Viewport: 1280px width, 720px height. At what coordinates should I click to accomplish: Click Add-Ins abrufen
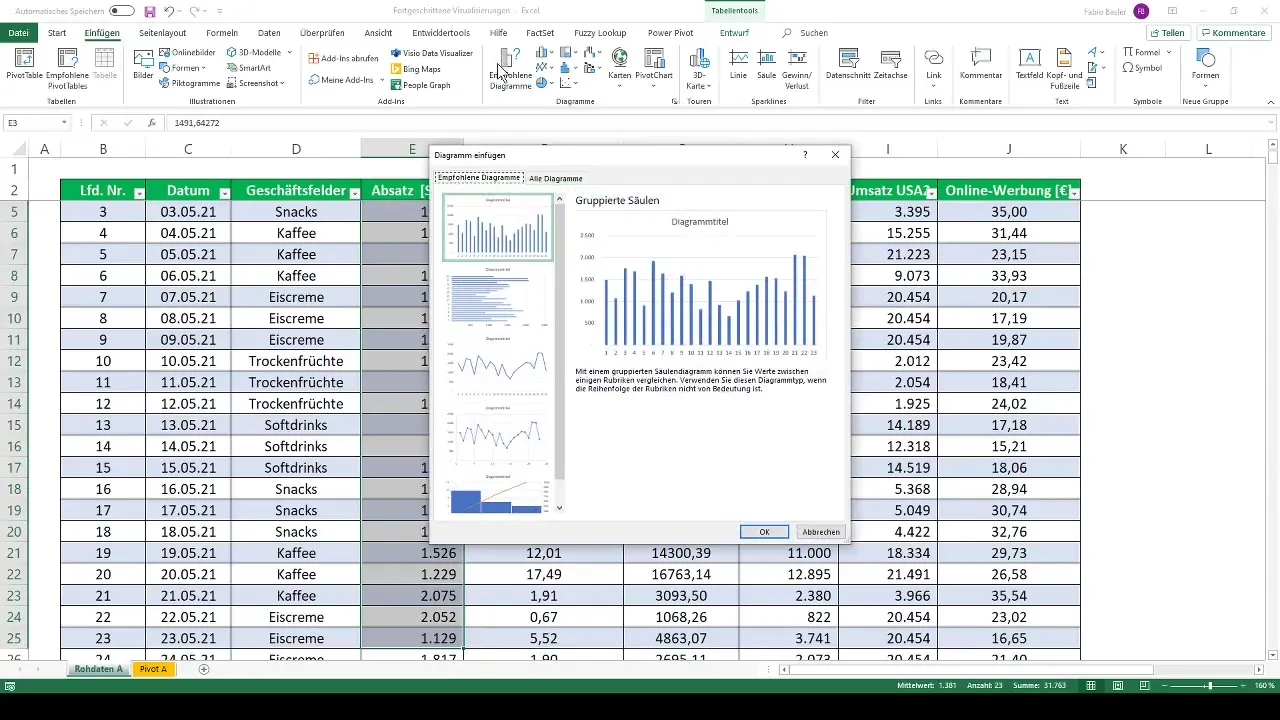pyautogui.click(x=343, y=59)
